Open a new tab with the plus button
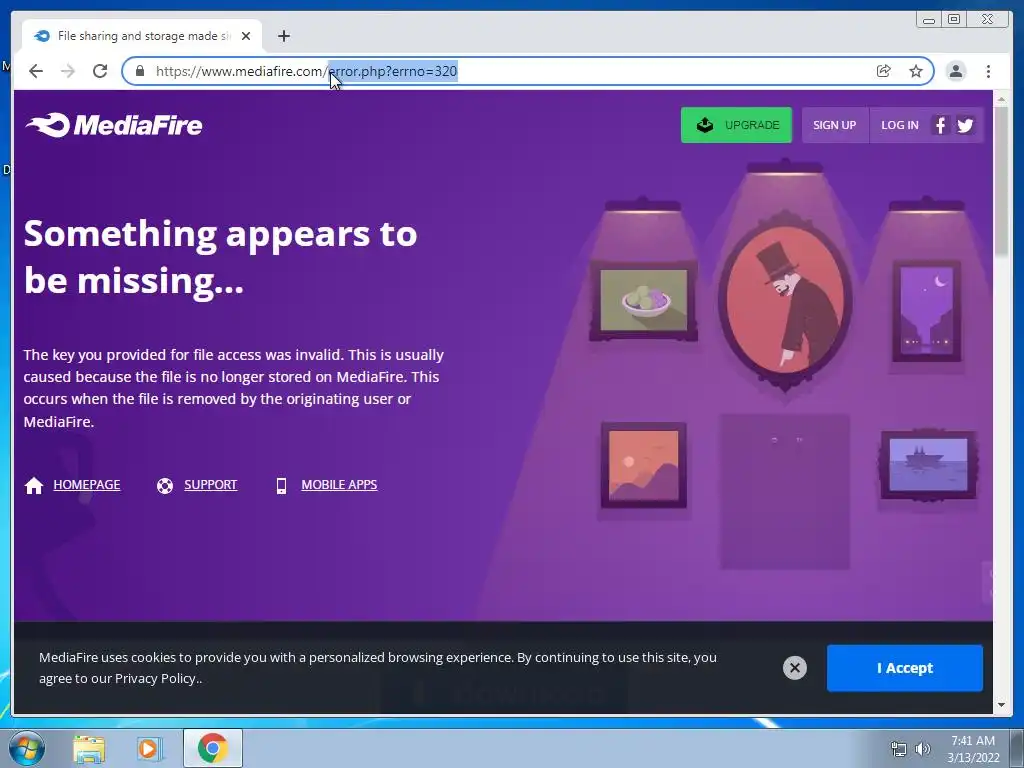 (283, 36)
